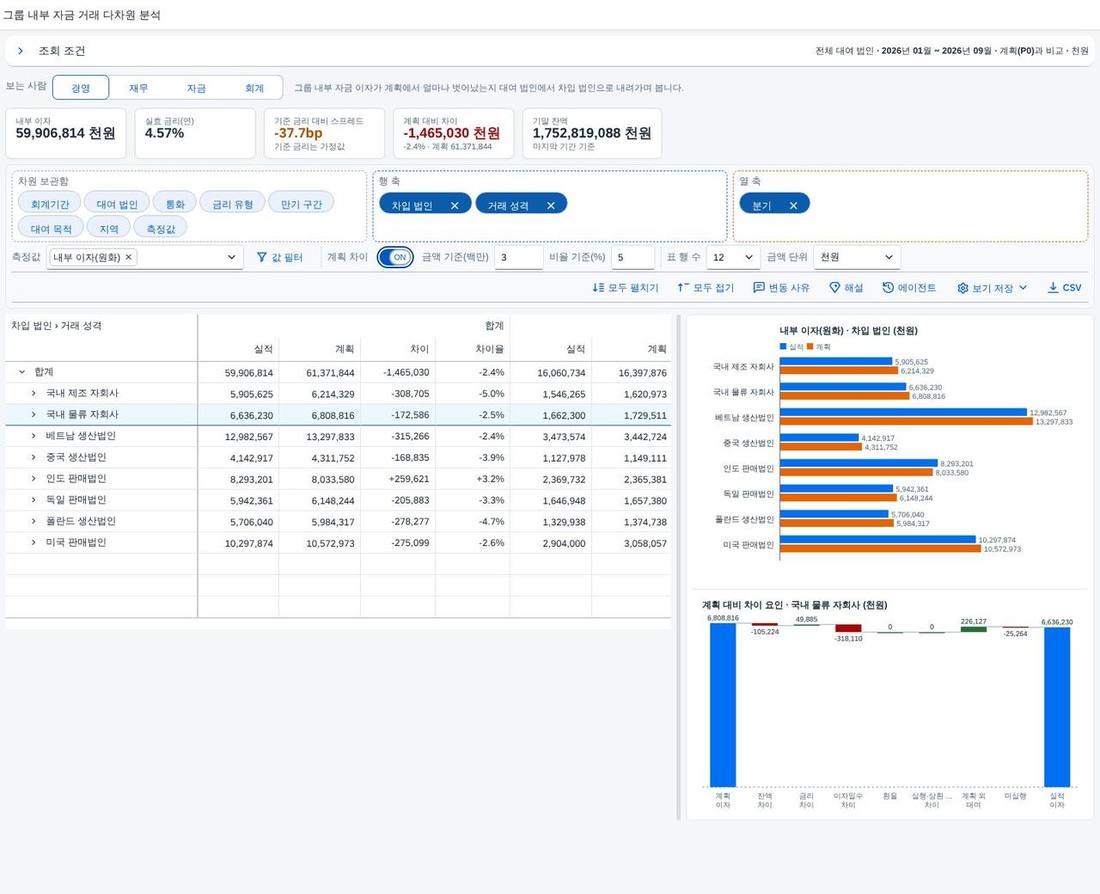The height and width of the screenshot is (894, 1100).
Task: Click the 비율 기준(%) input field
Action: [x=633, y=258]
